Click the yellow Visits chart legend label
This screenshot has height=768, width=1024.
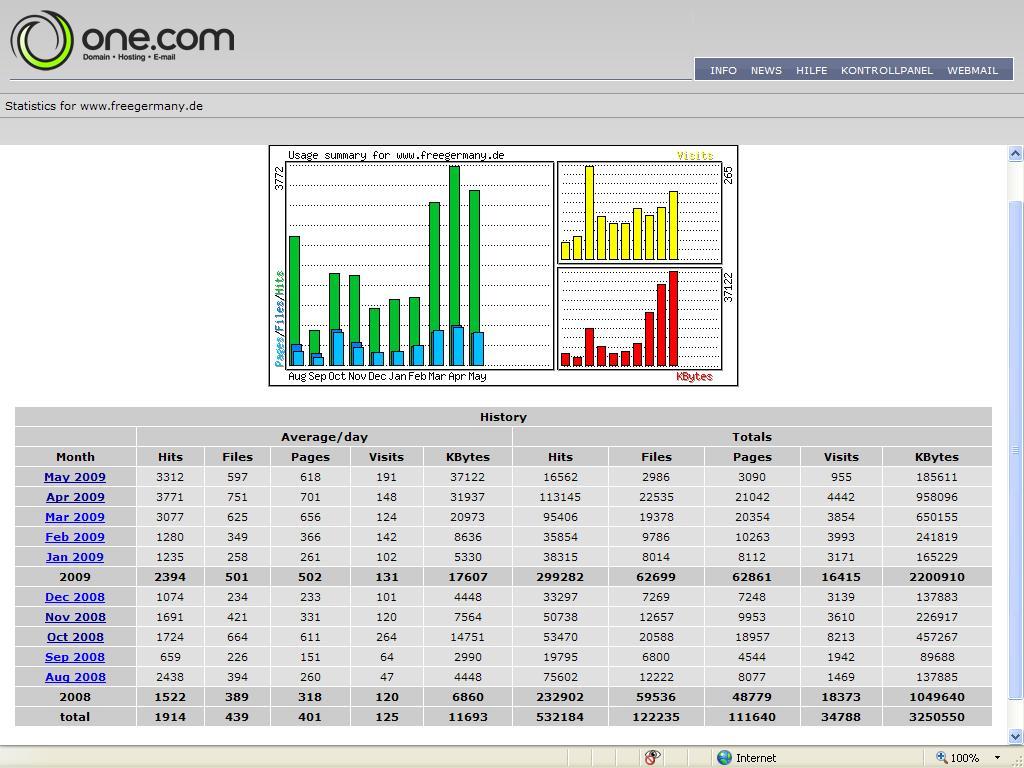coord(695,155)
